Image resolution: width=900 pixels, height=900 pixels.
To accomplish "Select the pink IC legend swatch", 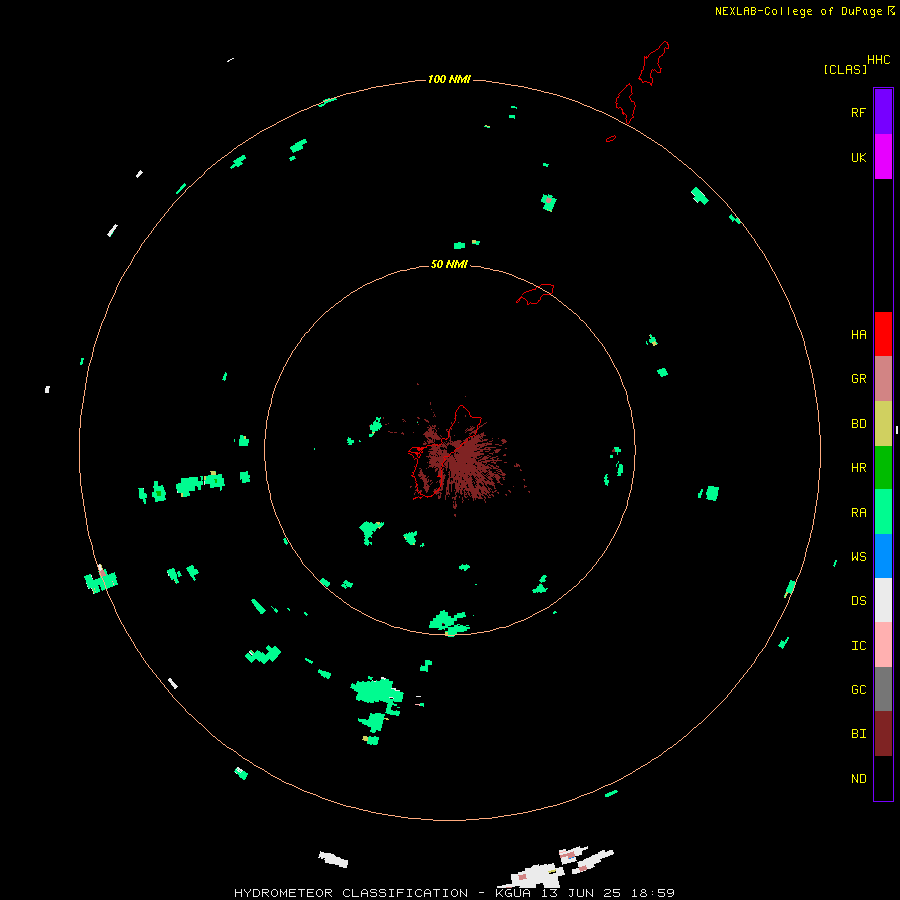I will pos(883,645).
